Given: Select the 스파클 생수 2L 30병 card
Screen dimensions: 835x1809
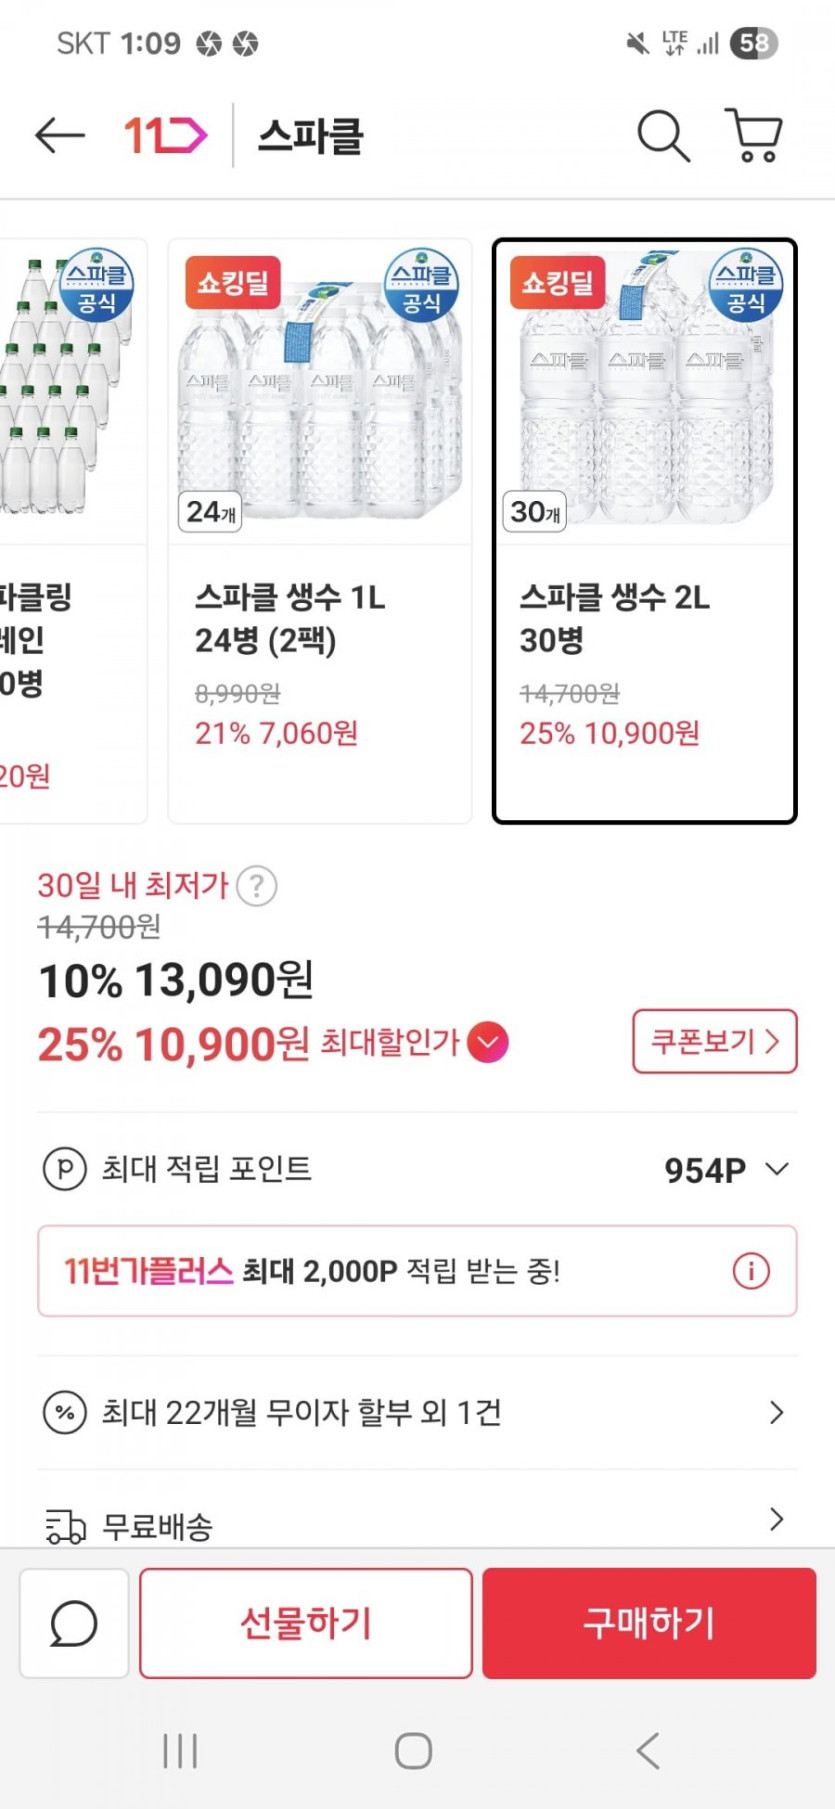Looking at the screenshot, I should (x=644, y=530).
